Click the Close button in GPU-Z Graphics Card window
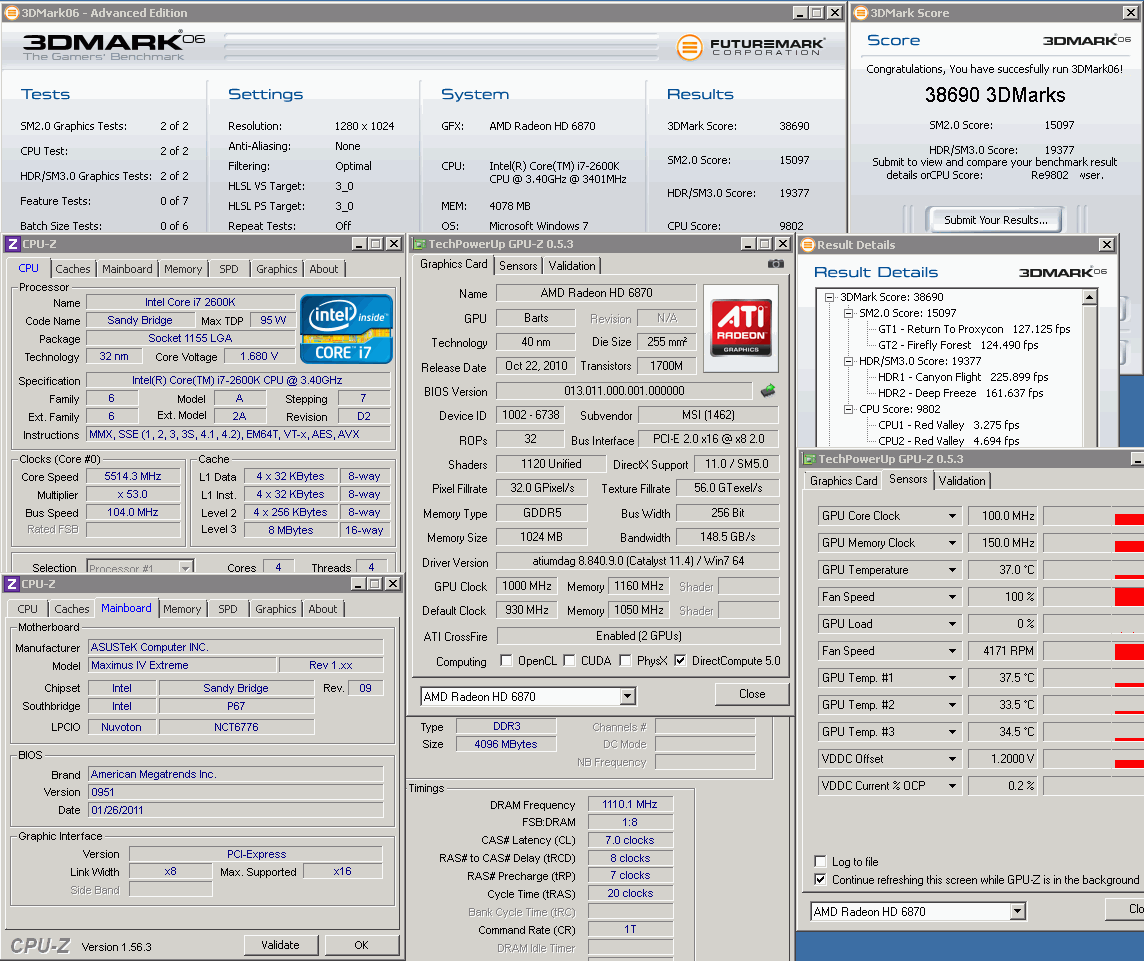This screenshot has height=961, width=1144. 752,694
